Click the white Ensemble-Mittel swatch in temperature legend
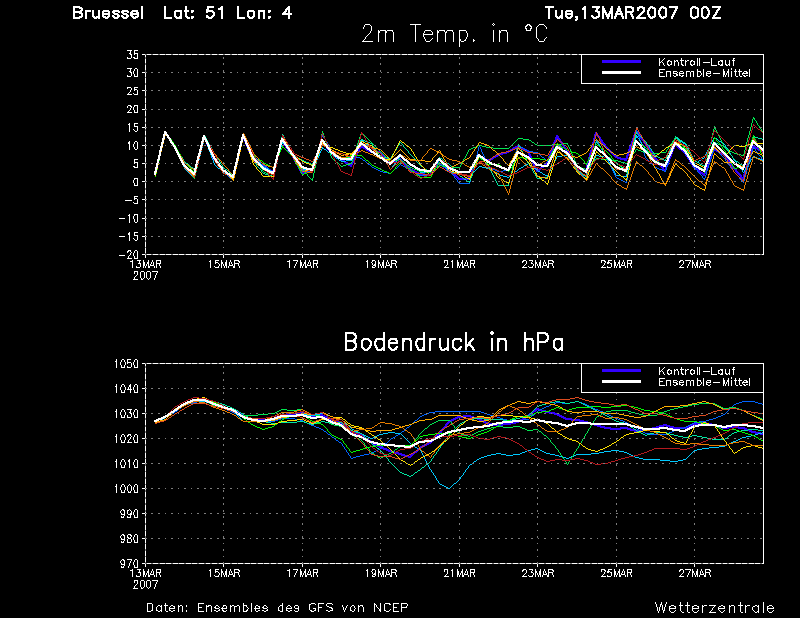The image size is (800, 618). (x=621, y=73)
